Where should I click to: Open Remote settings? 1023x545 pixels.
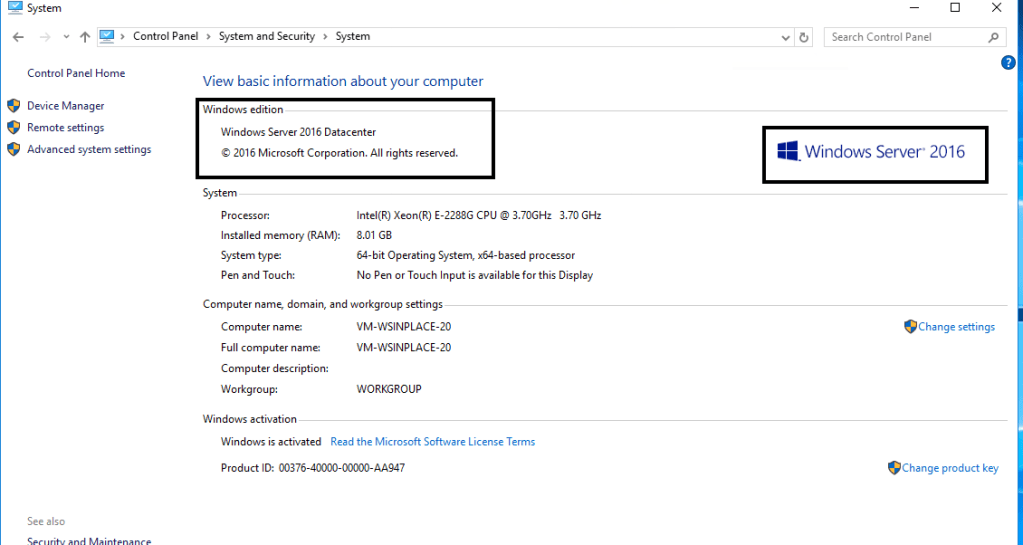tap(65, 128)
